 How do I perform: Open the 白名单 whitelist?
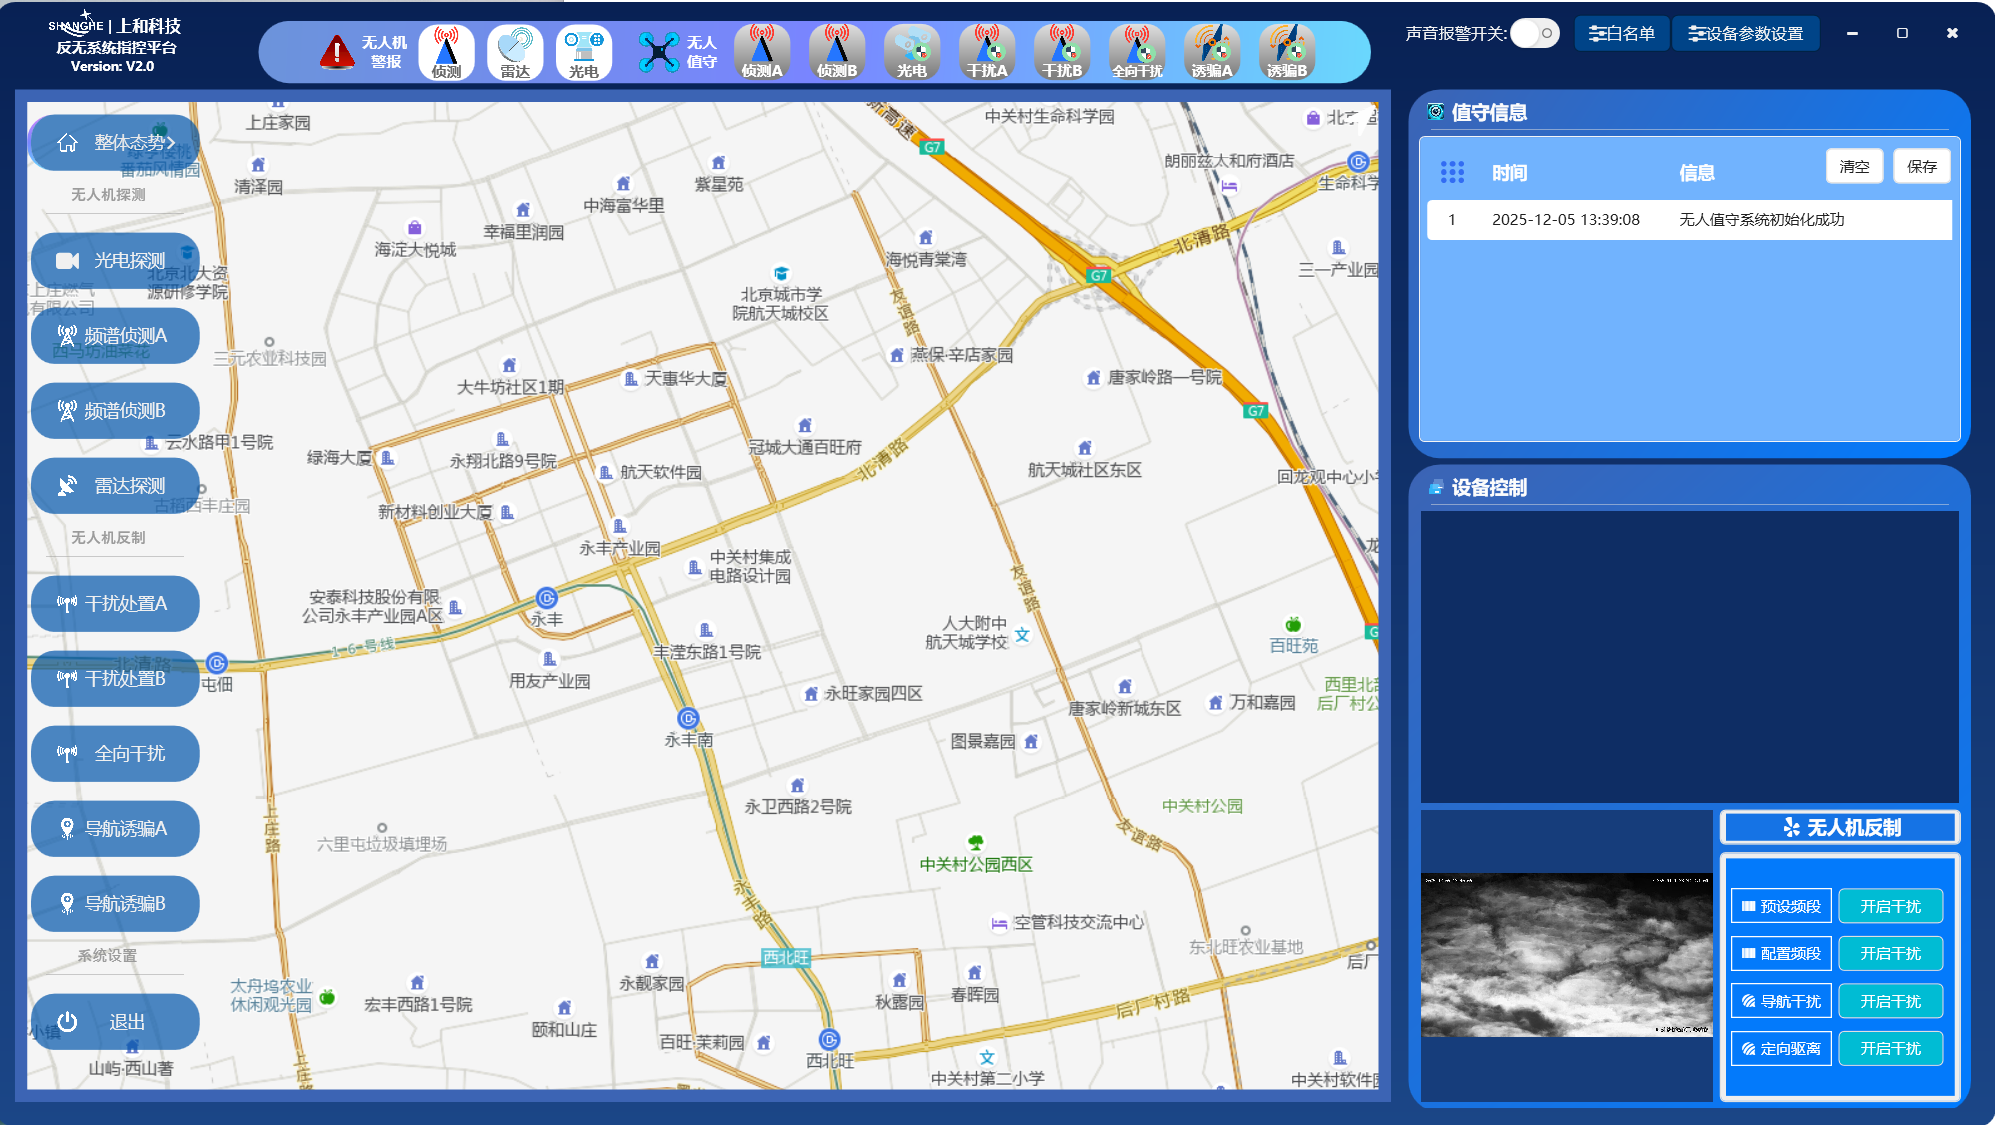[1621, 33]
